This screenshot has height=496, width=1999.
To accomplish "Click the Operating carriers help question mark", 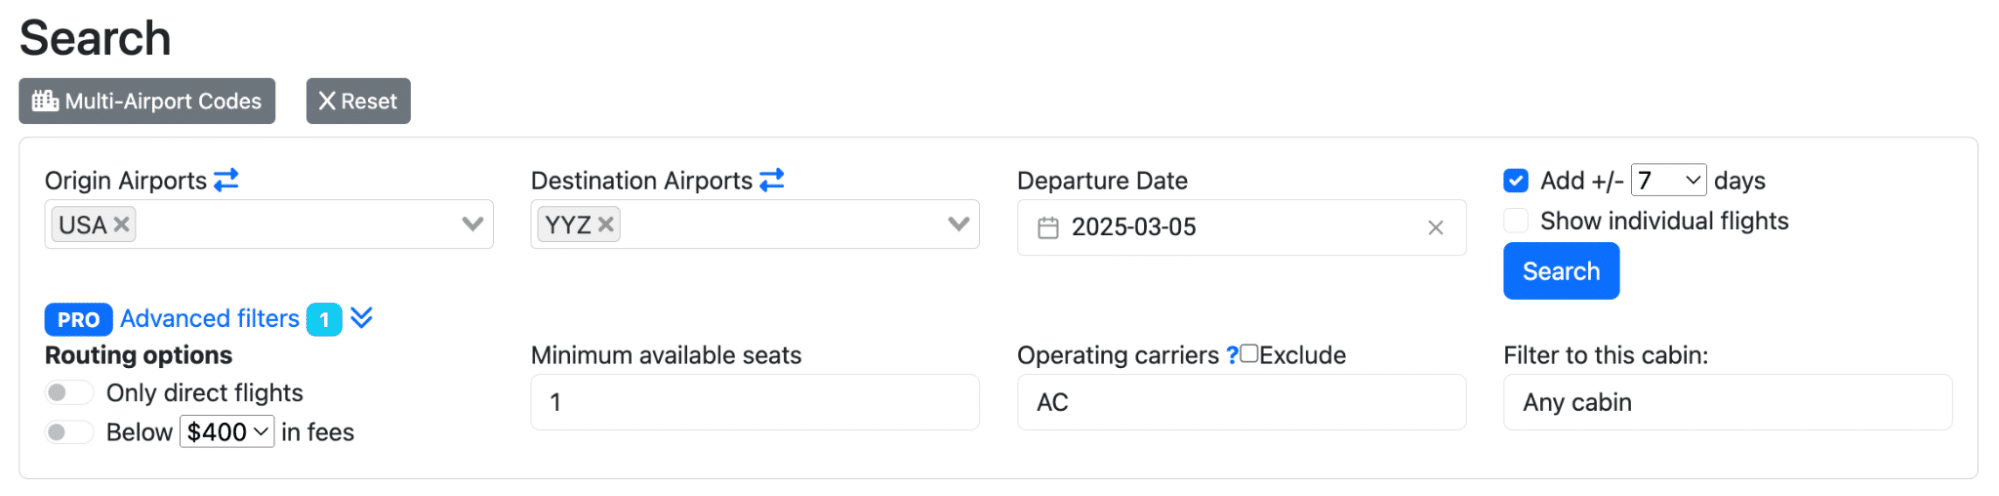I will [x=1232, y=355].
